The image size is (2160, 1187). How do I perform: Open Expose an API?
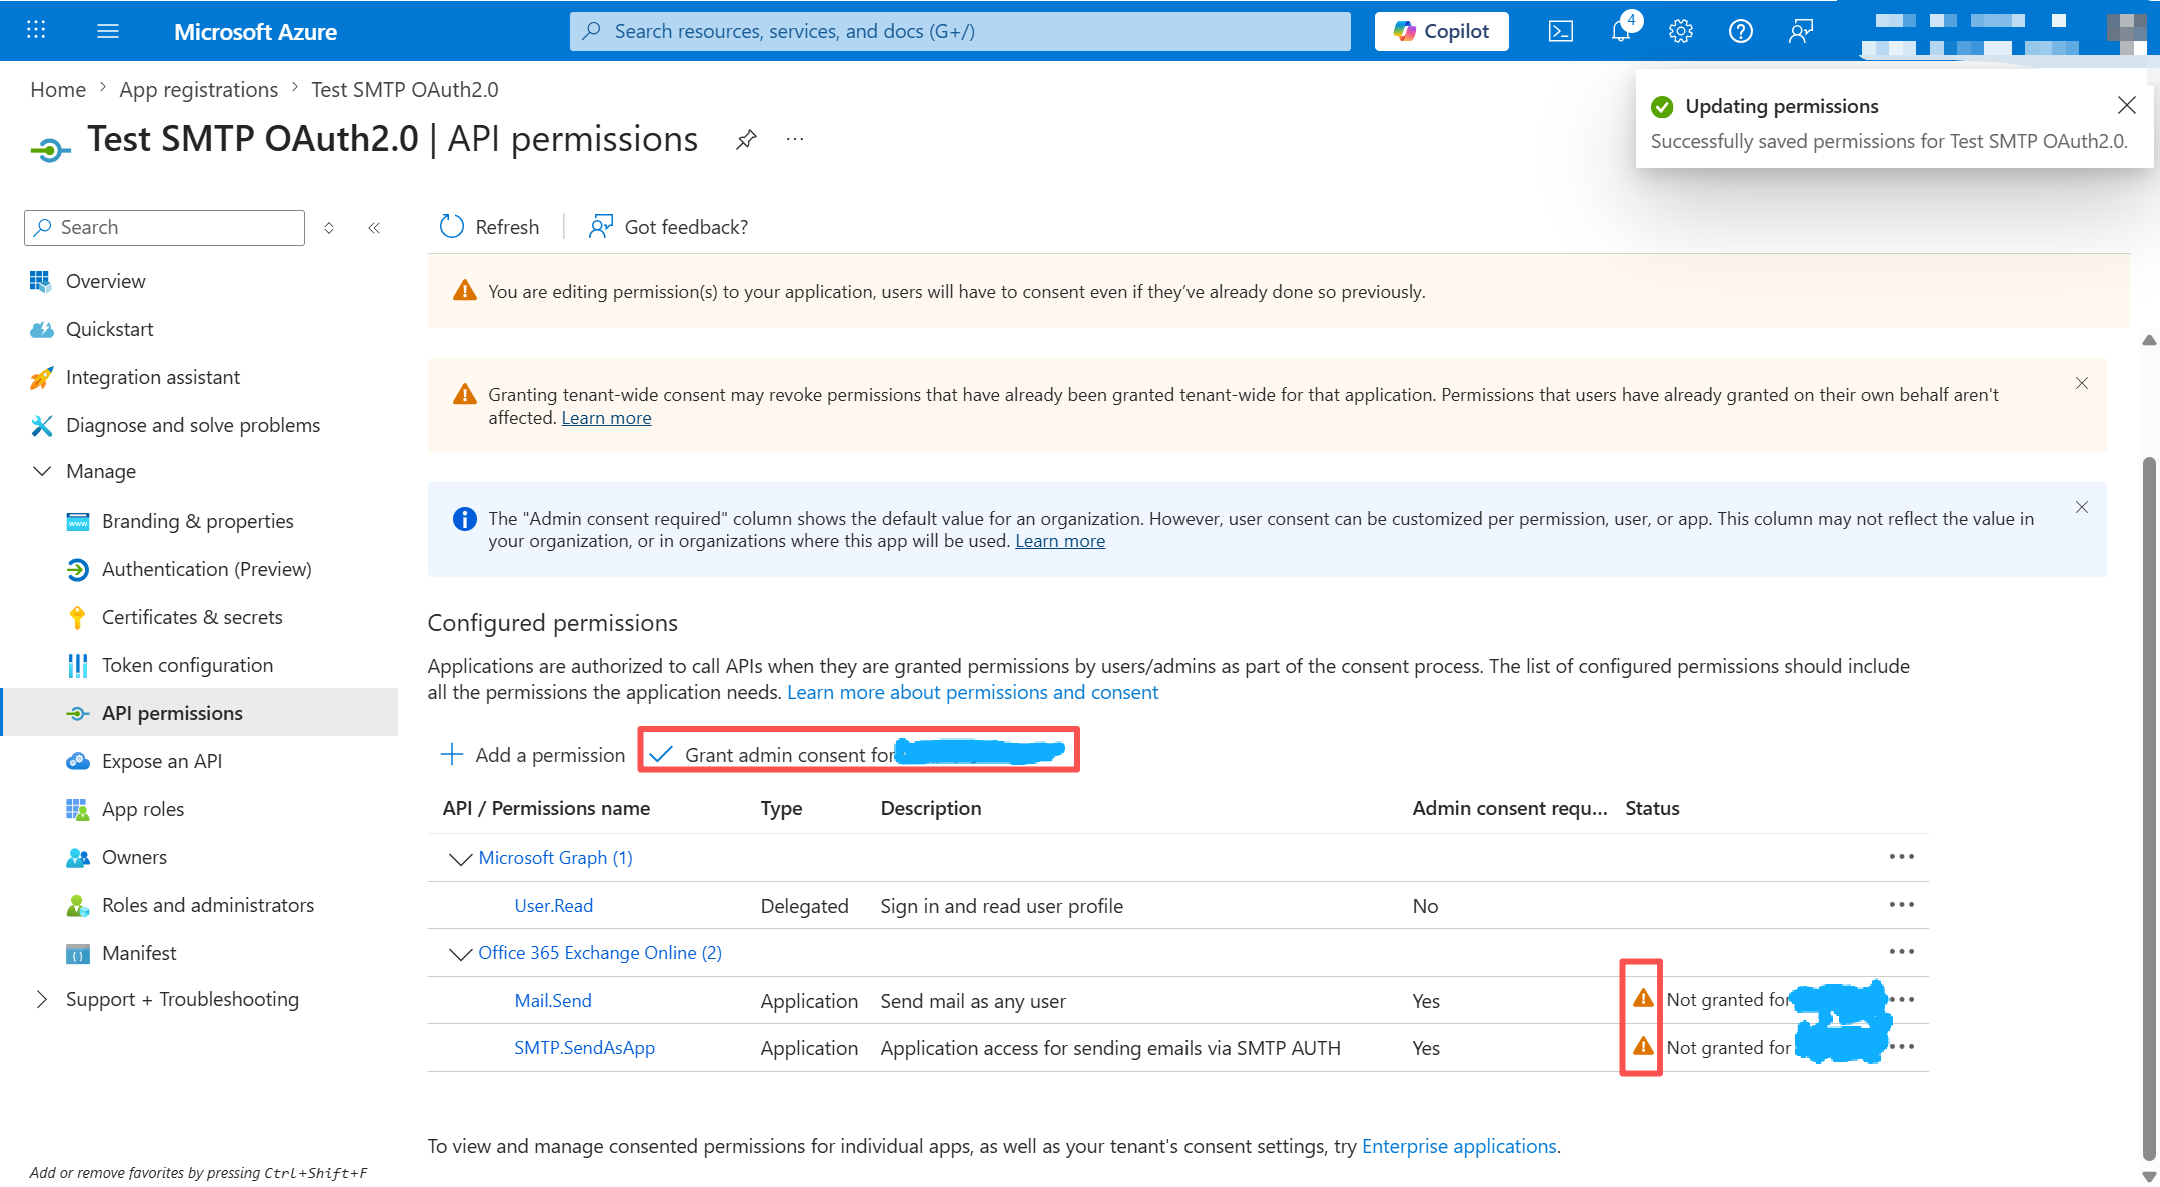tap(161, 761)
